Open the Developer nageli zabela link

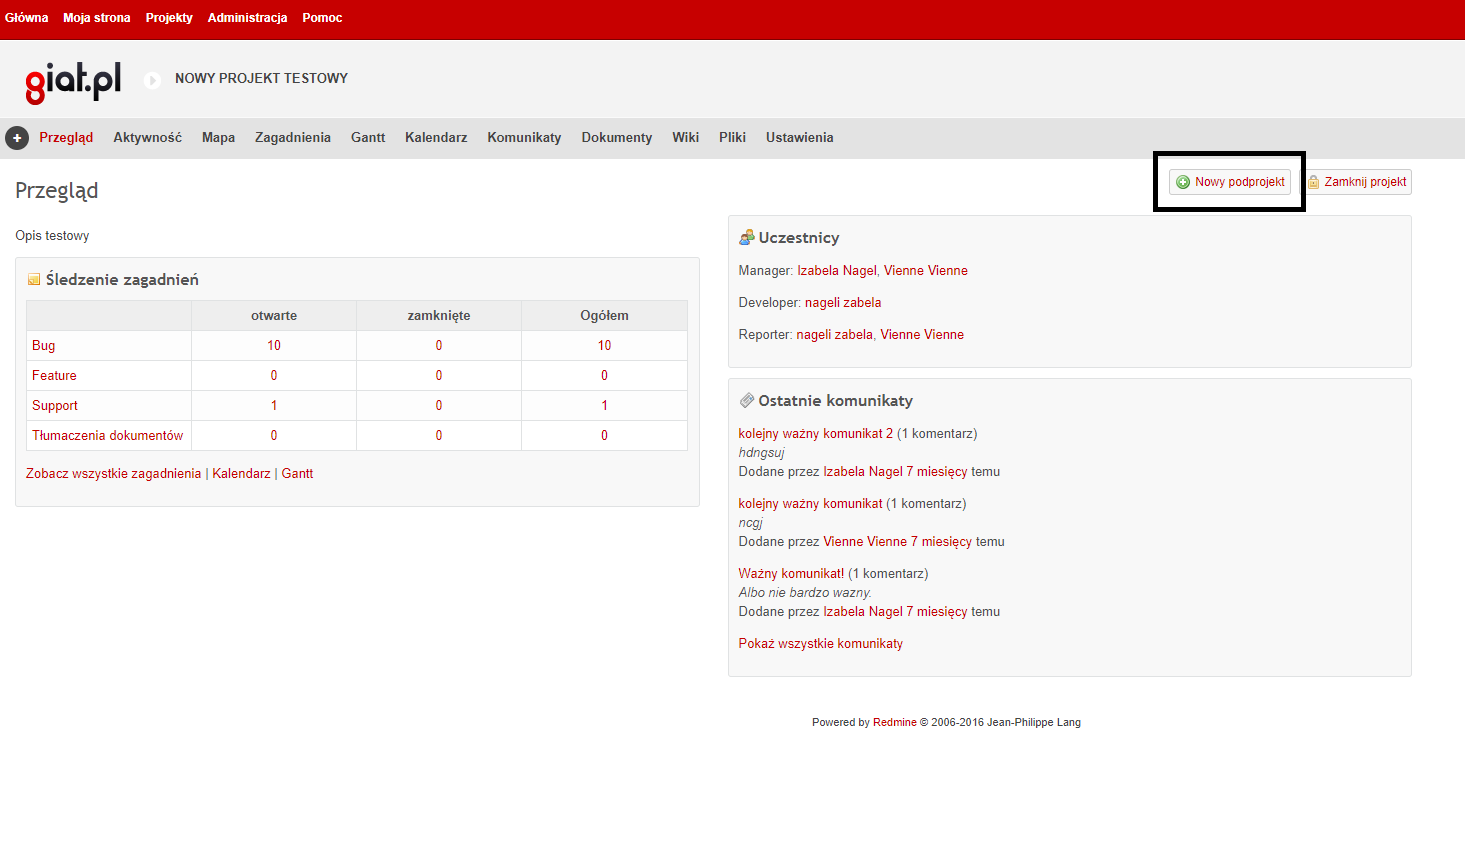point(843,303)
